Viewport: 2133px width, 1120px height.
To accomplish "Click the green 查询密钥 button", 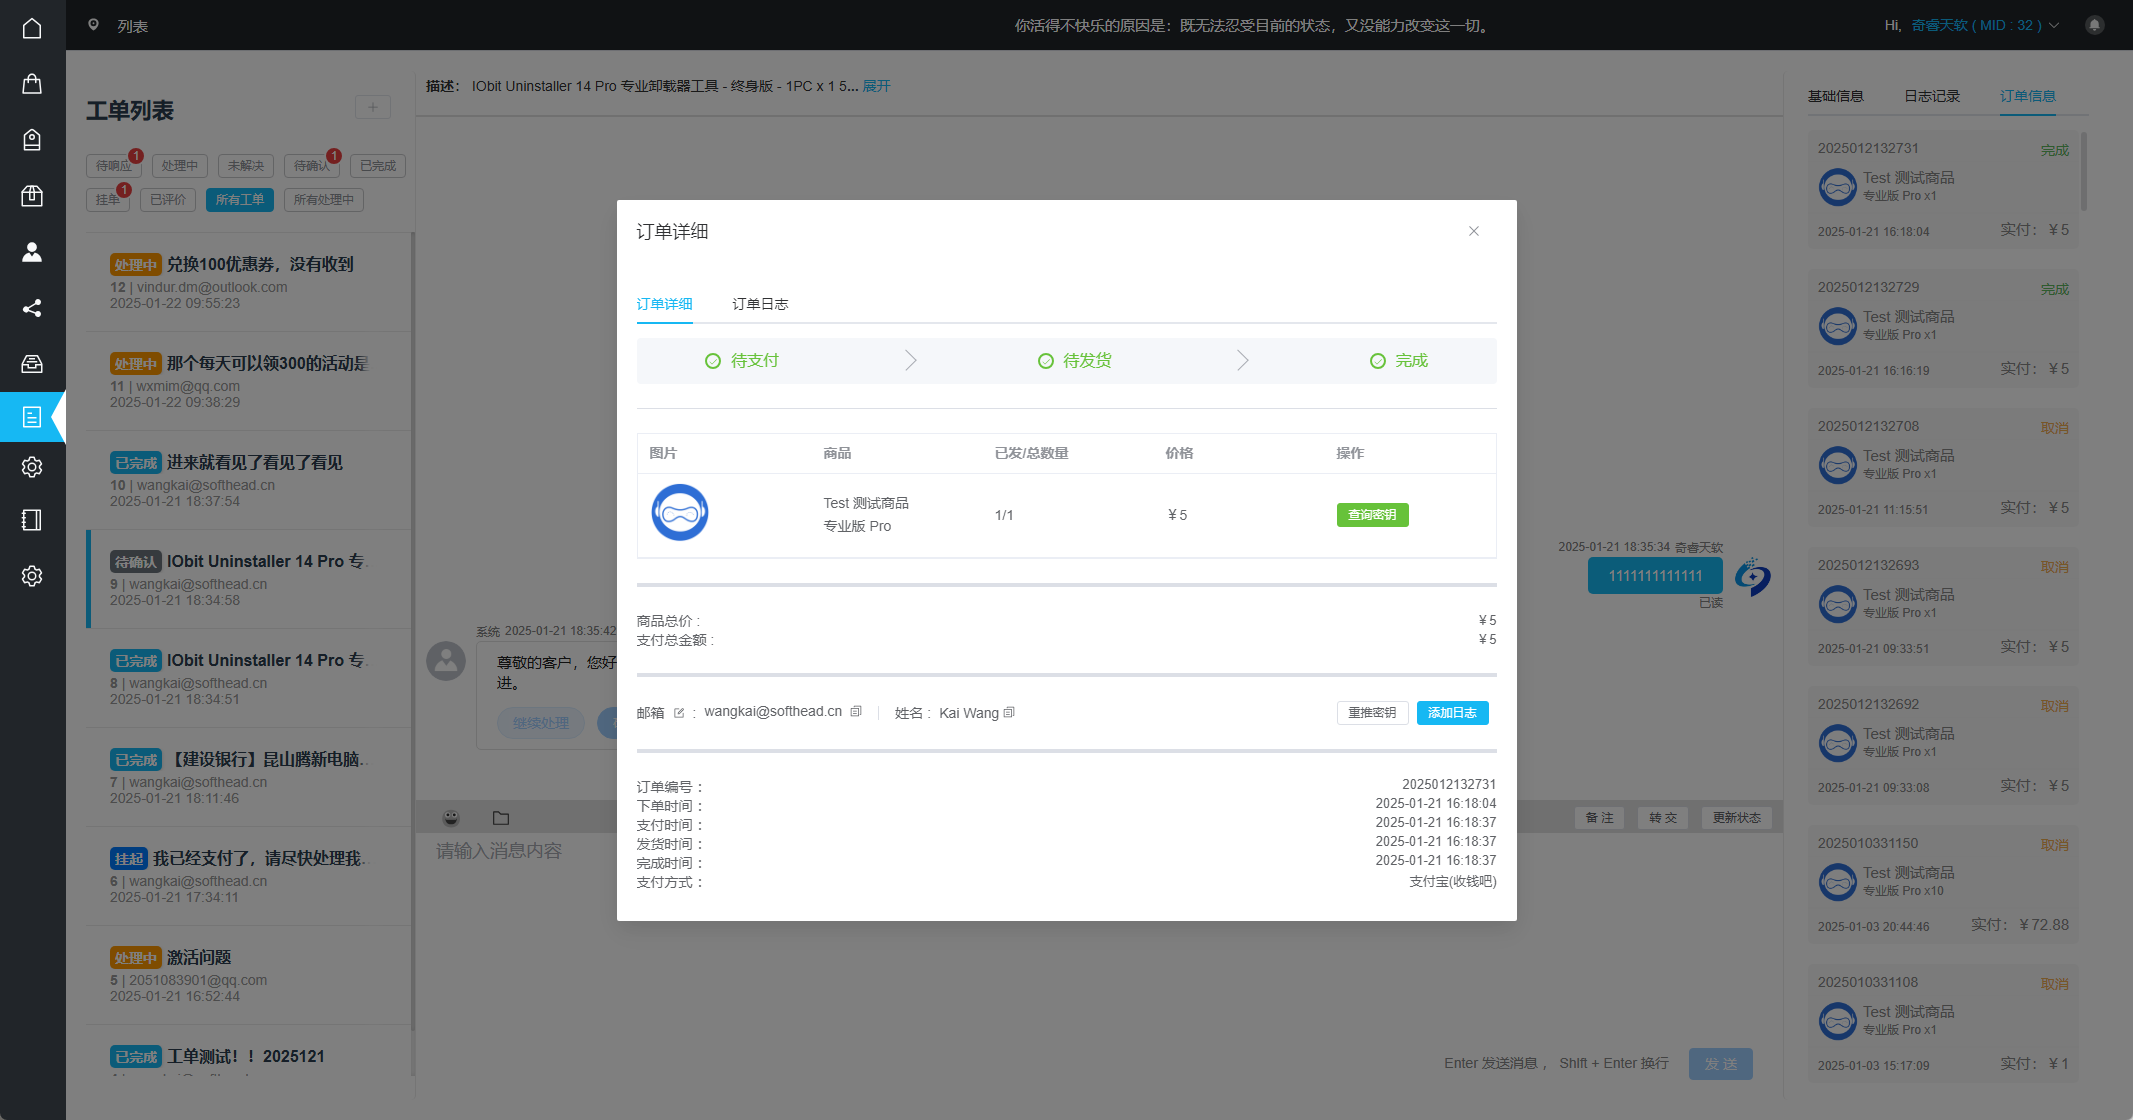I will coord(1372,514).
